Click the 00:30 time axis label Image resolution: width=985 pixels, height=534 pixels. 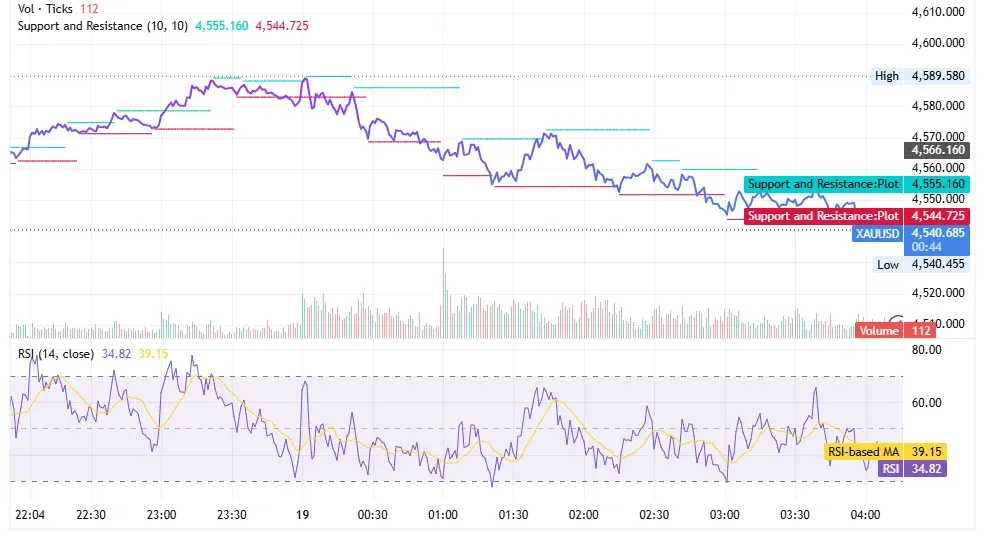(373, 515)
